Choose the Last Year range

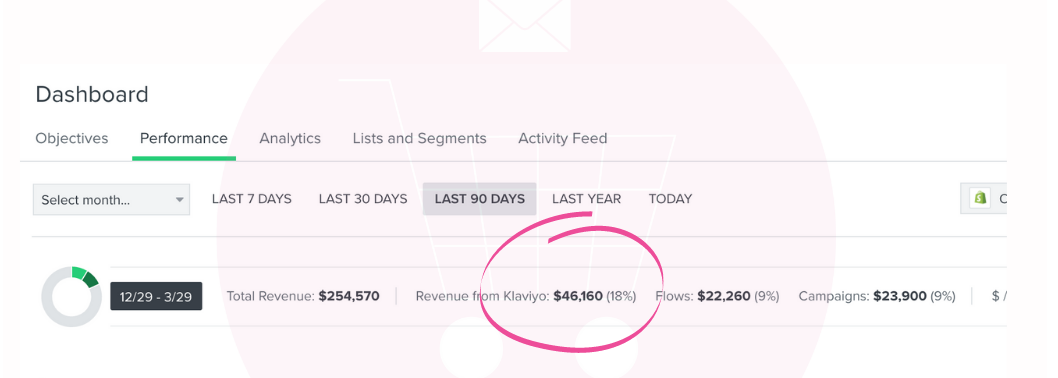click(586, 199)
